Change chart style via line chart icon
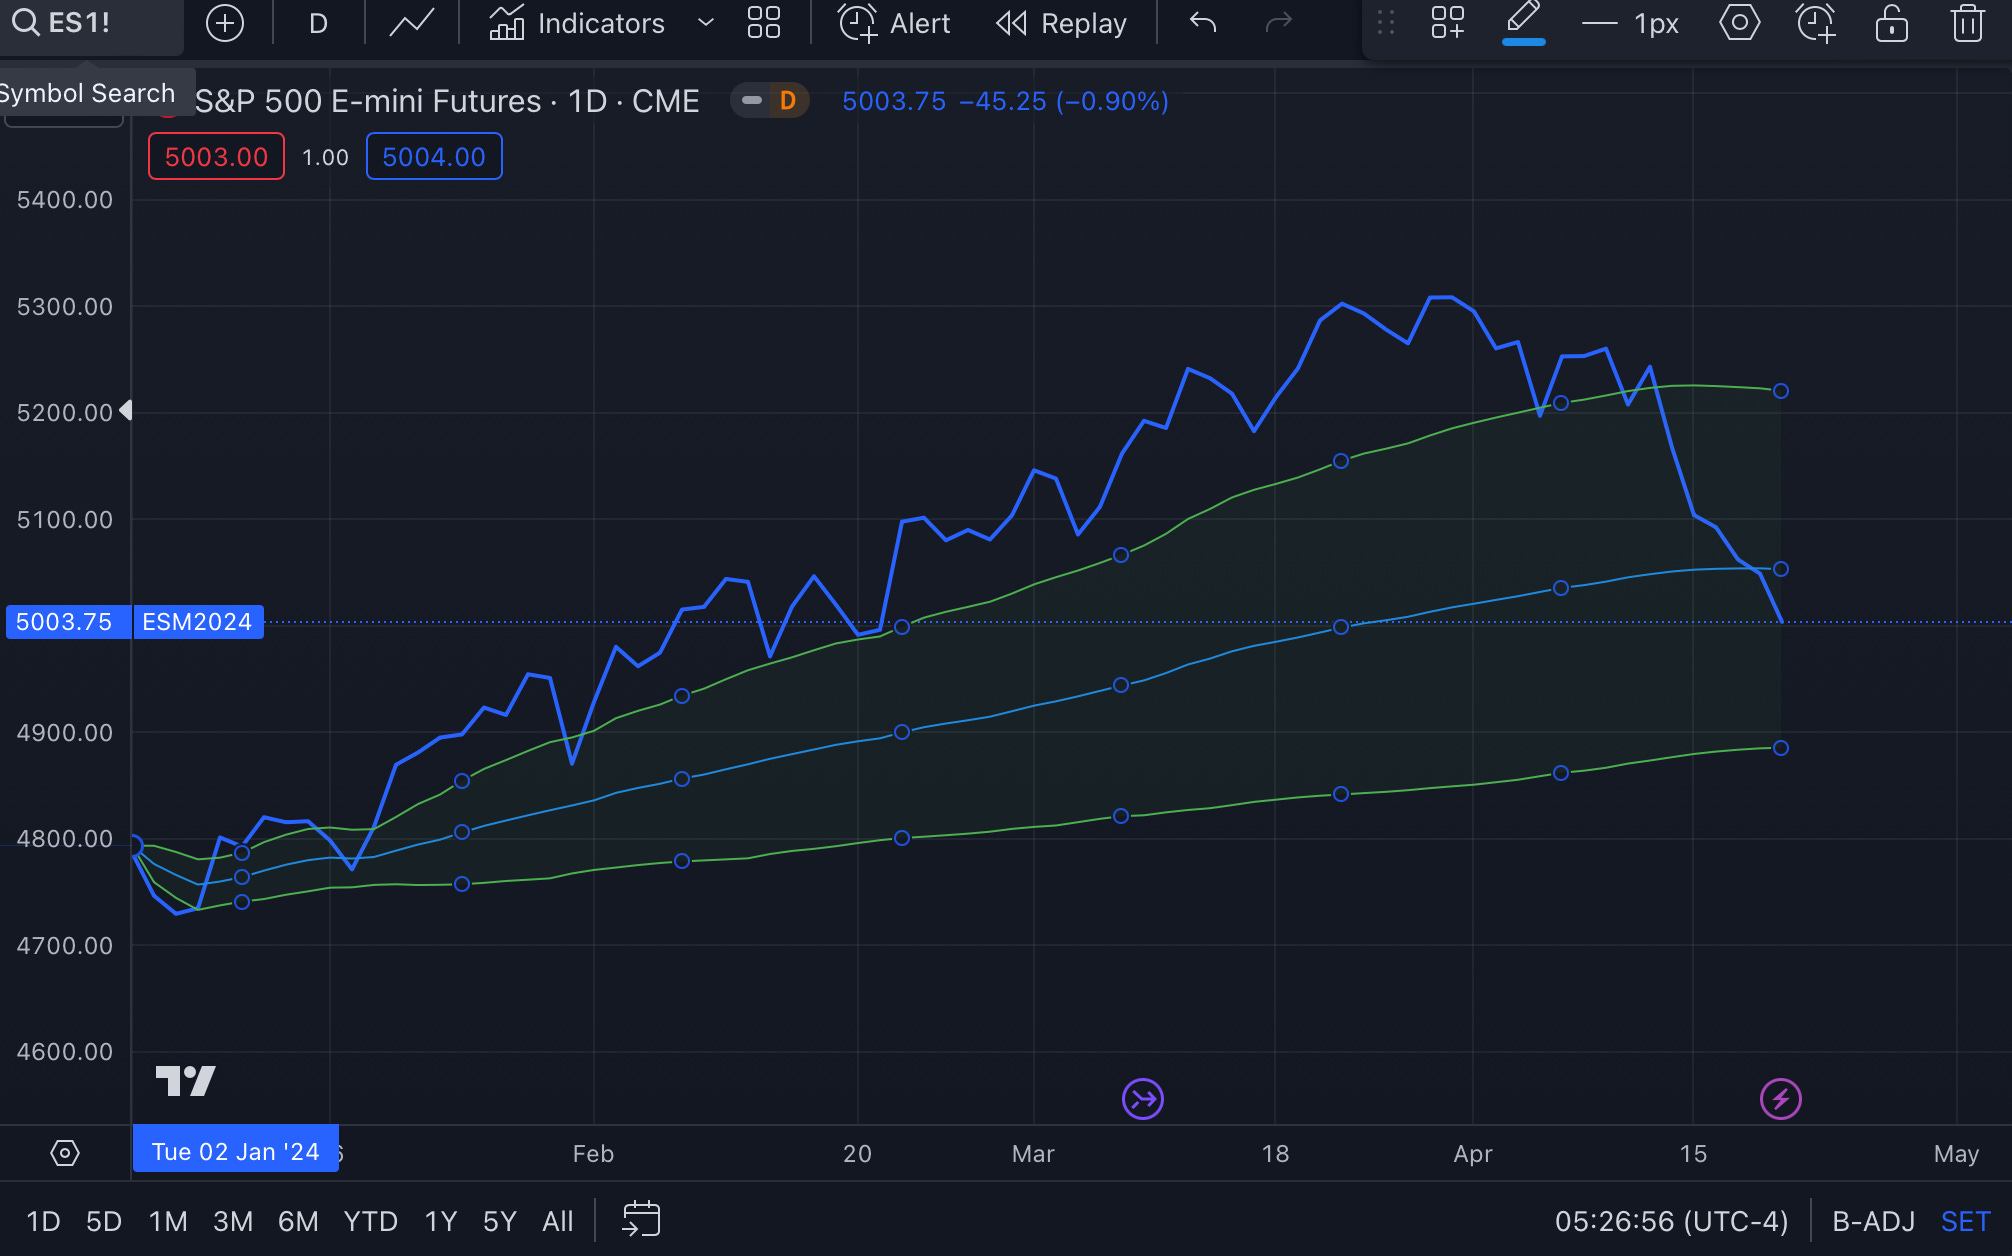Viewport: 2012px width, 1256px height. 411,23
